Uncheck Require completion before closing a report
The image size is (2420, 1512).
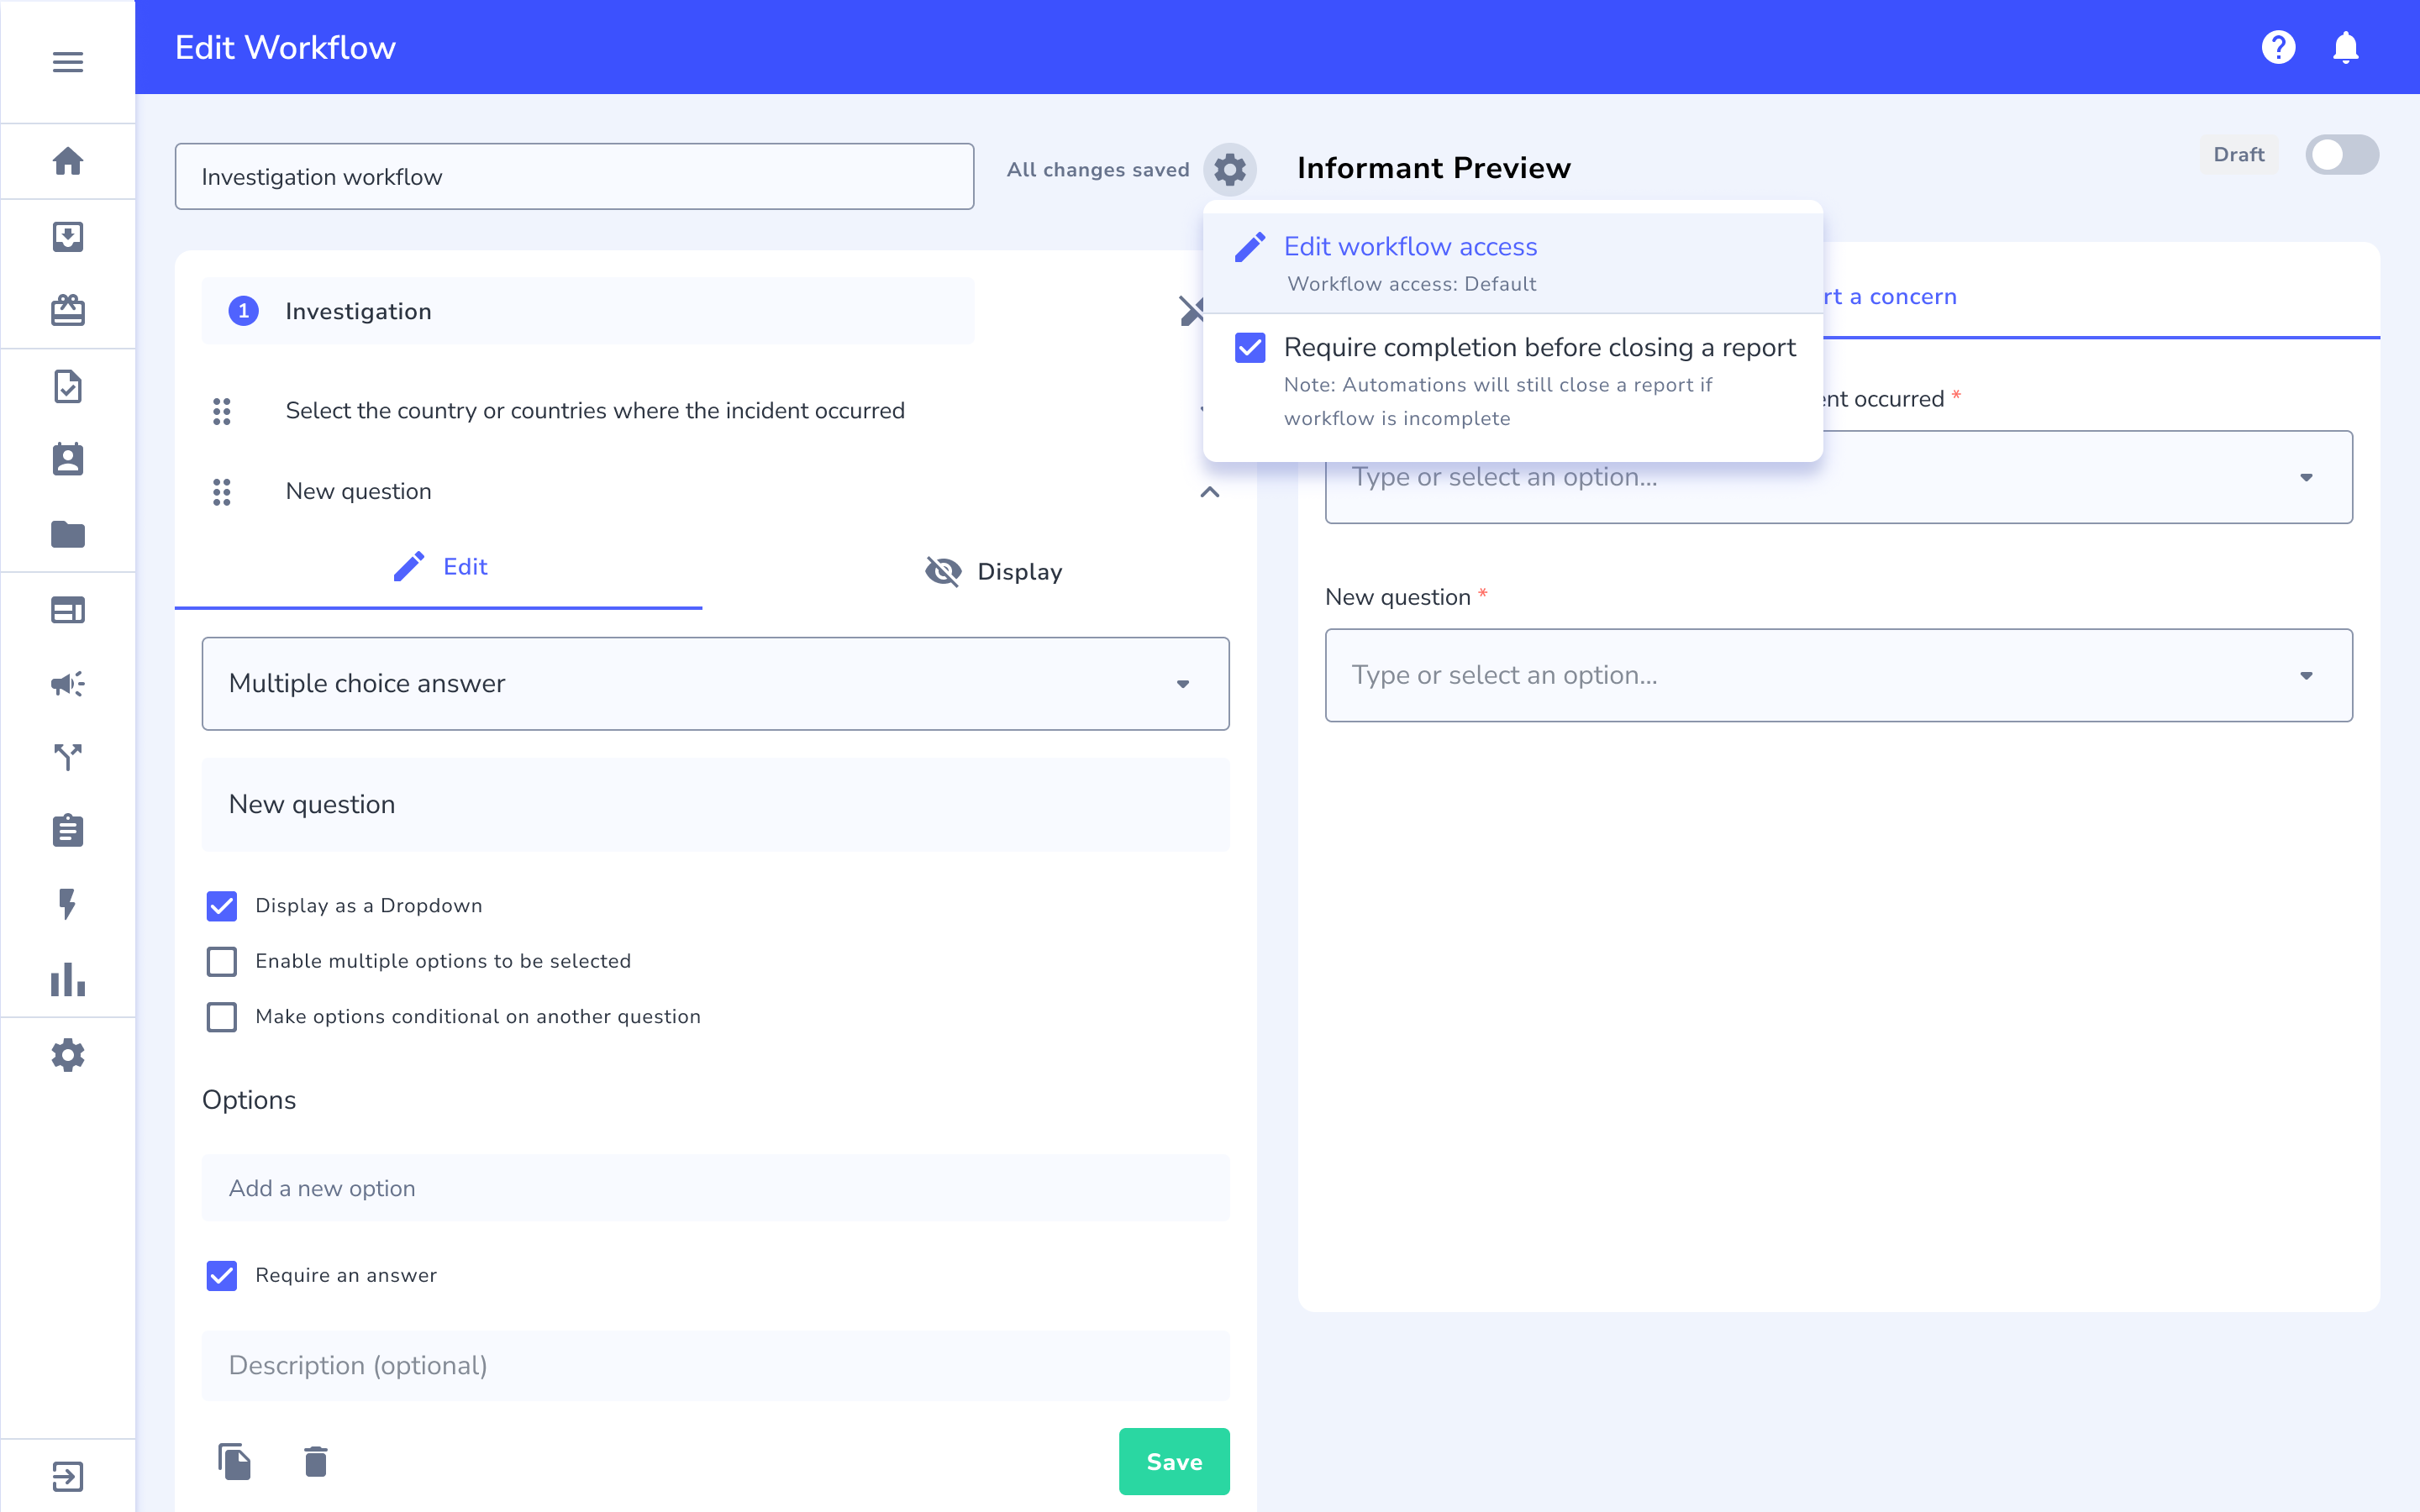[x=1250, y=347]
